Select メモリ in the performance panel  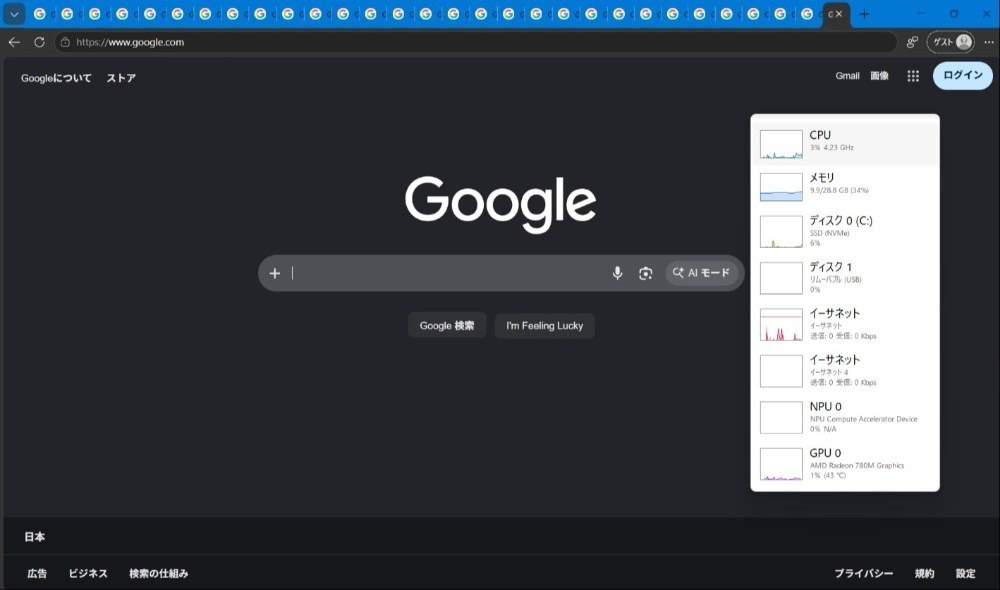[845, 186]
